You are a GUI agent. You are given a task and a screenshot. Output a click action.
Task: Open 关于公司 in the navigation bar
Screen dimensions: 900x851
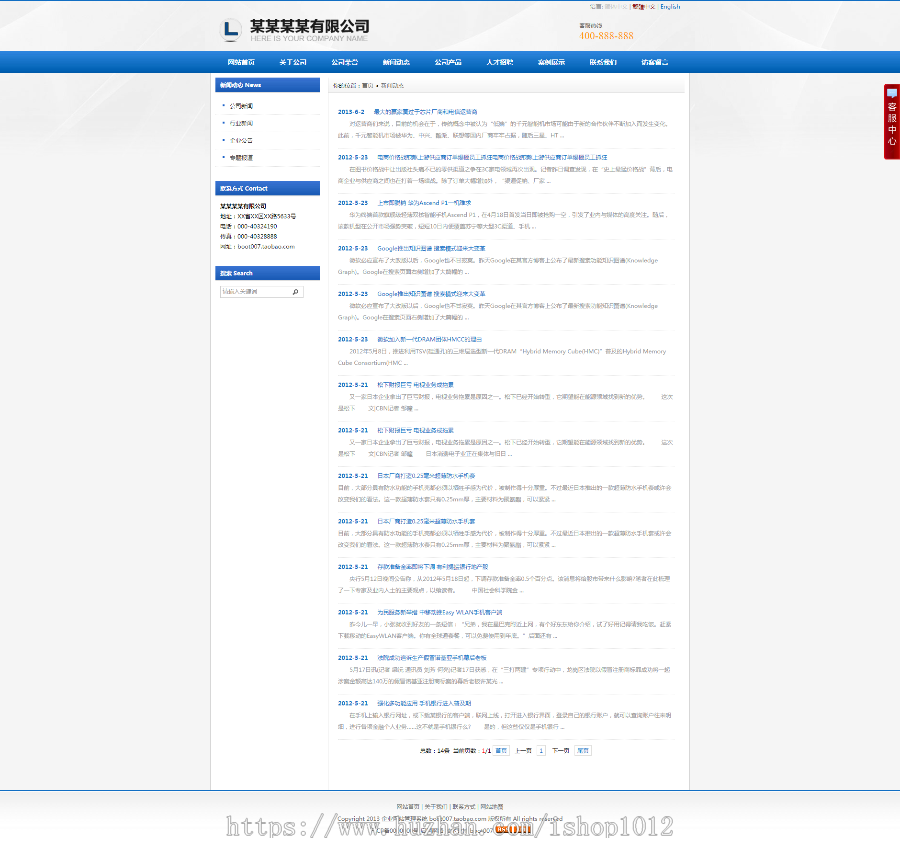pos(293,62)
